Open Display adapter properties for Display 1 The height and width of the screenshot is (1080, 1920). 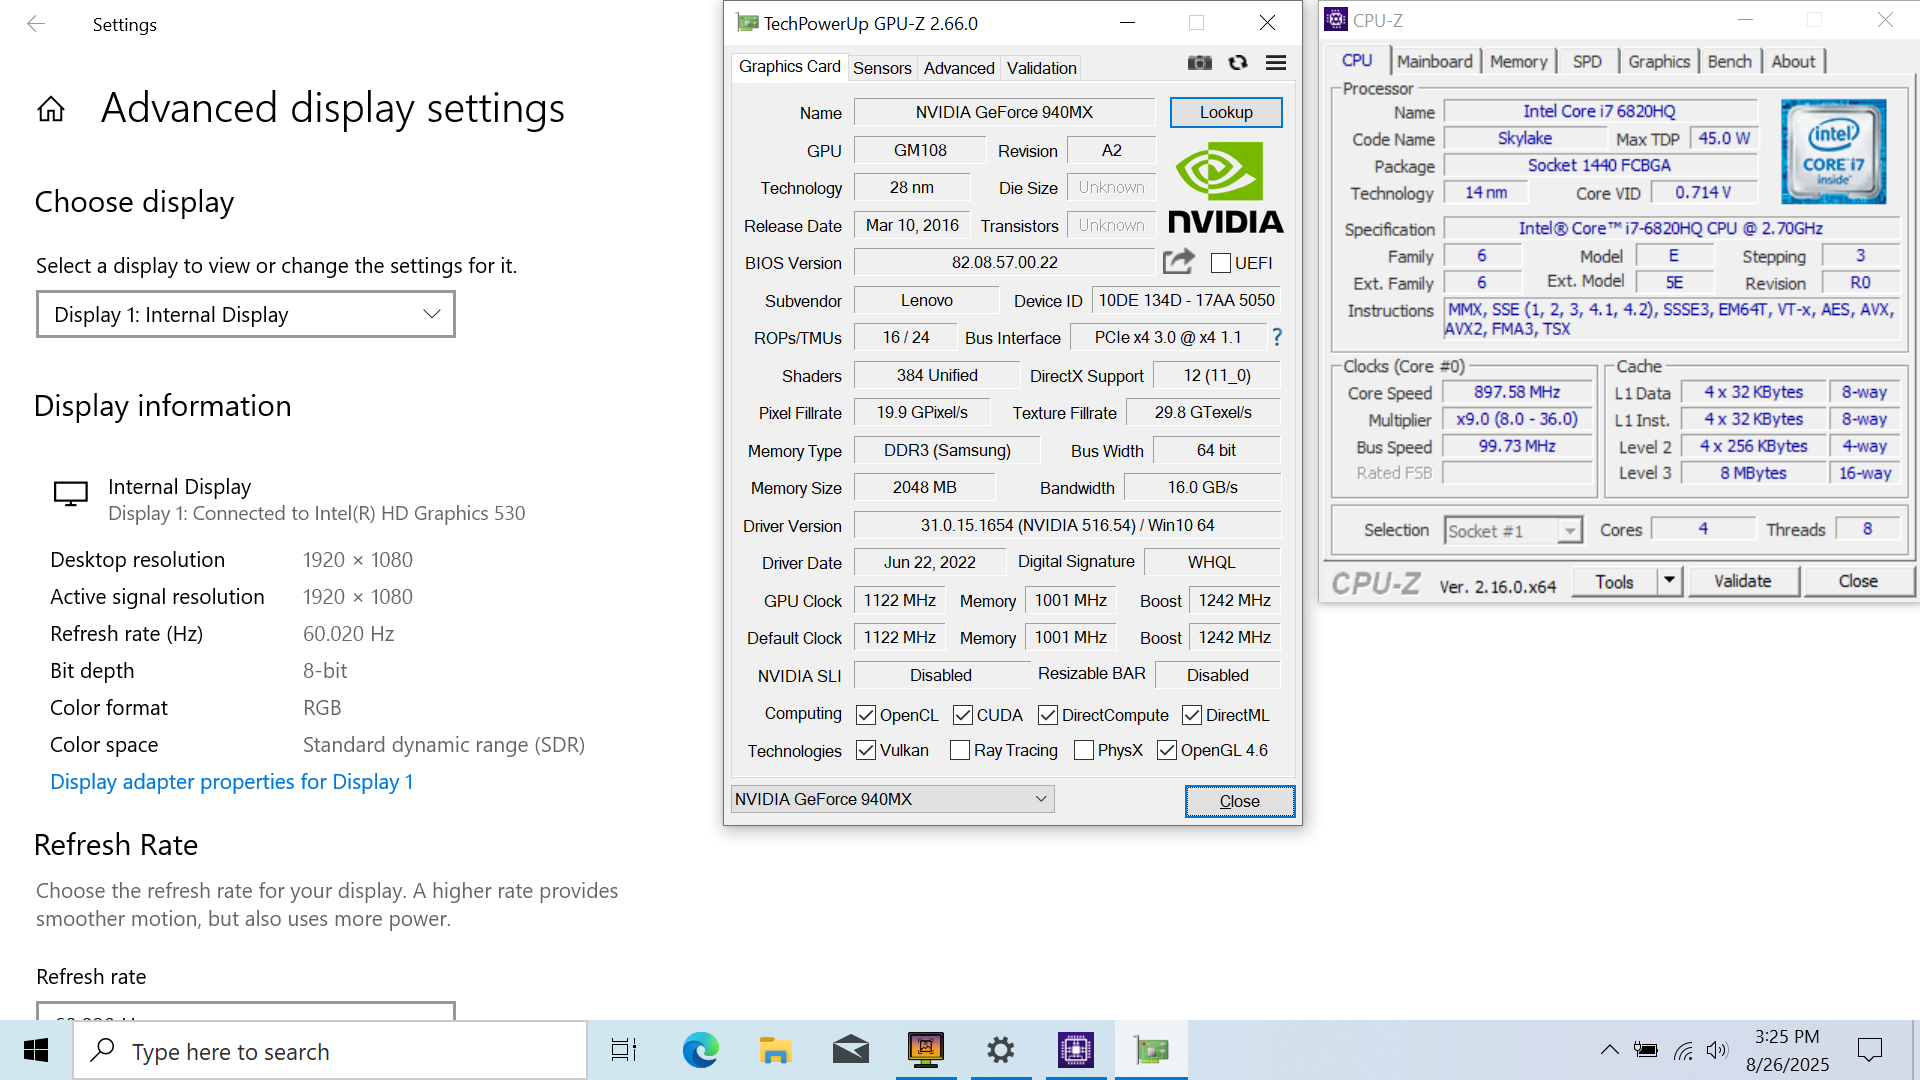pos(232,782)
